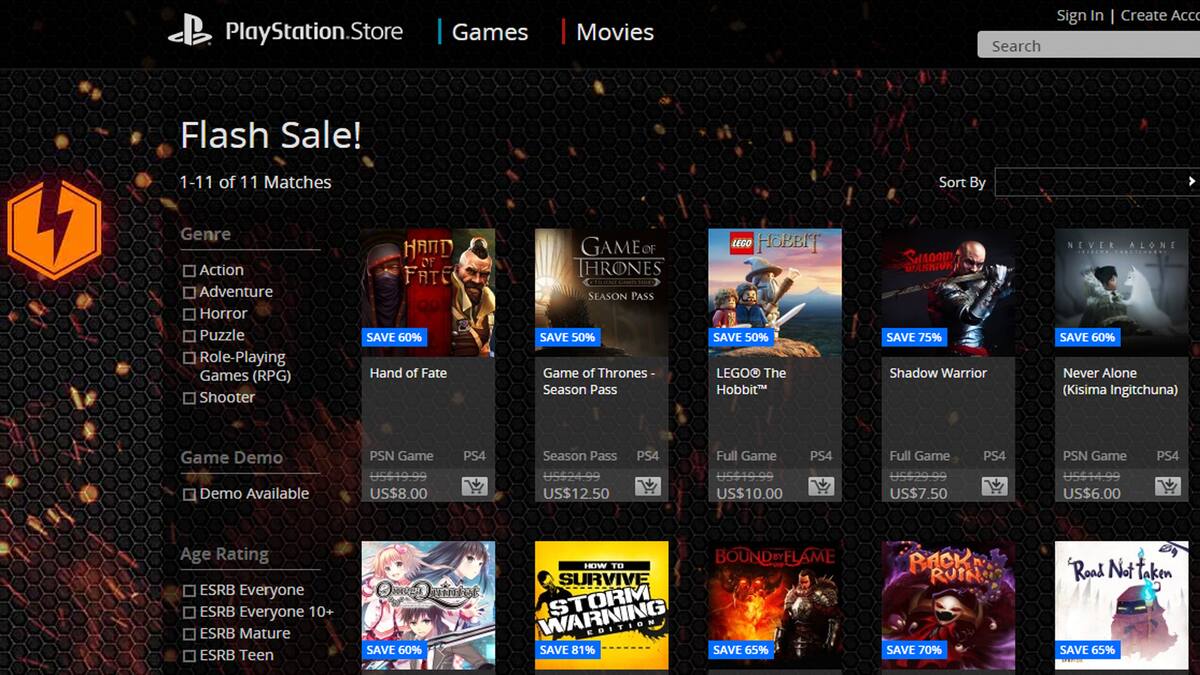Image resolution: width=1200 pixels, height=675 pixels.
Task: Switch to the Movies tab
Action: pyautogui.click(x=615, y=32)
